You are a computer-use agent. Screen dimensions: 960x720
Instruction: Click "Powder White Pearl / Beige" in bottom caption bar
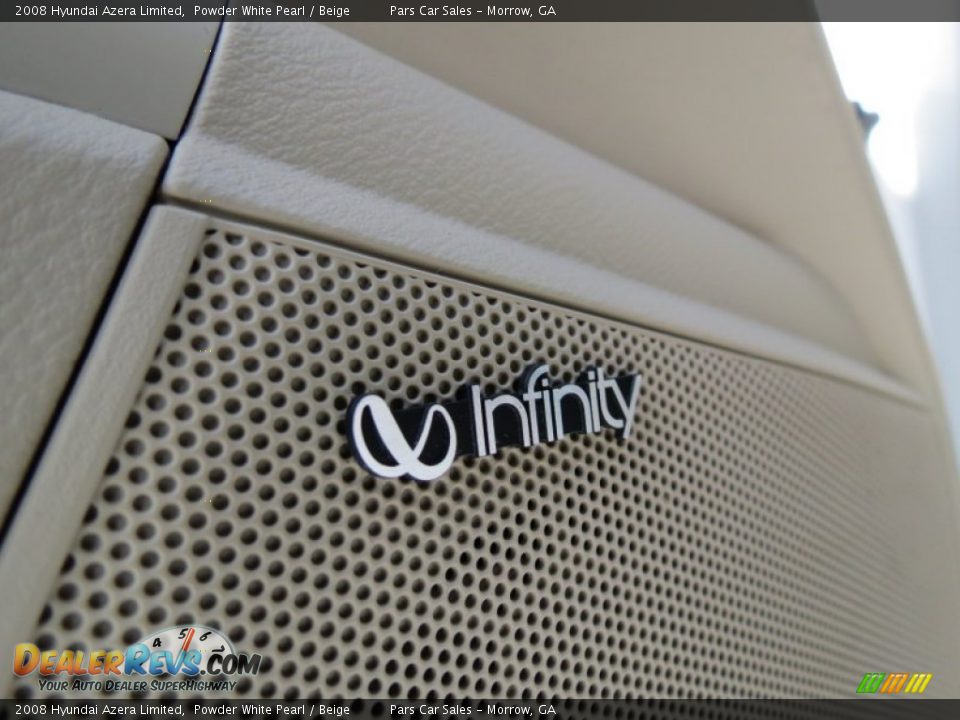tap(272, 710)
